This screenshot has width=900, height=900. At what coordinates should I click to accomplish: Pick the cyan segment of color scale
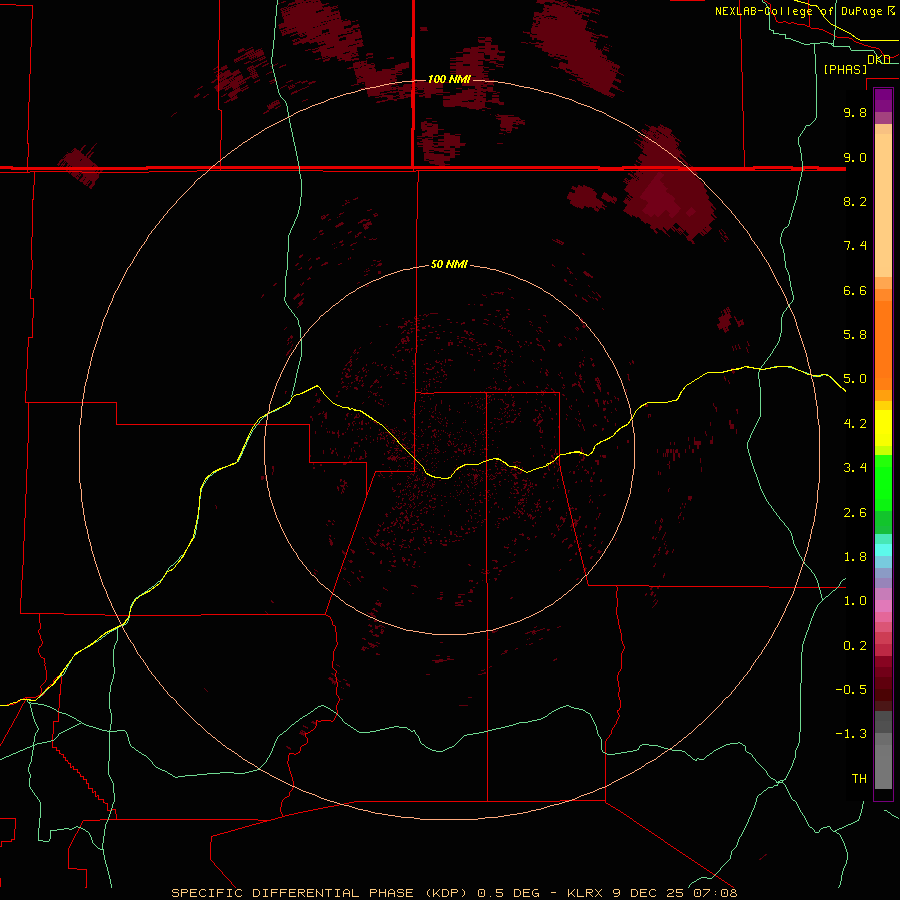(x=883, y=550)
